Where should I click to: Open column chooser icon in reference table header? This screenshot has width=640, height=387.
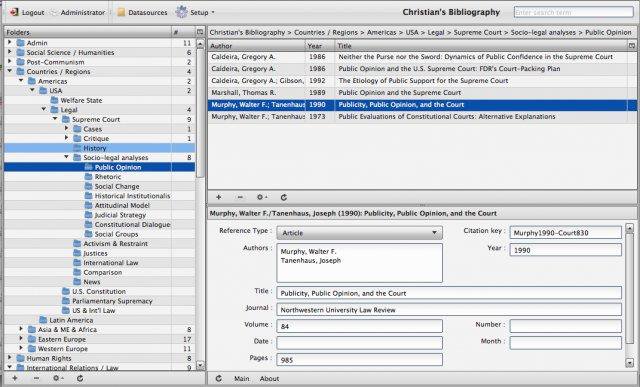click(x=632, y=46)
